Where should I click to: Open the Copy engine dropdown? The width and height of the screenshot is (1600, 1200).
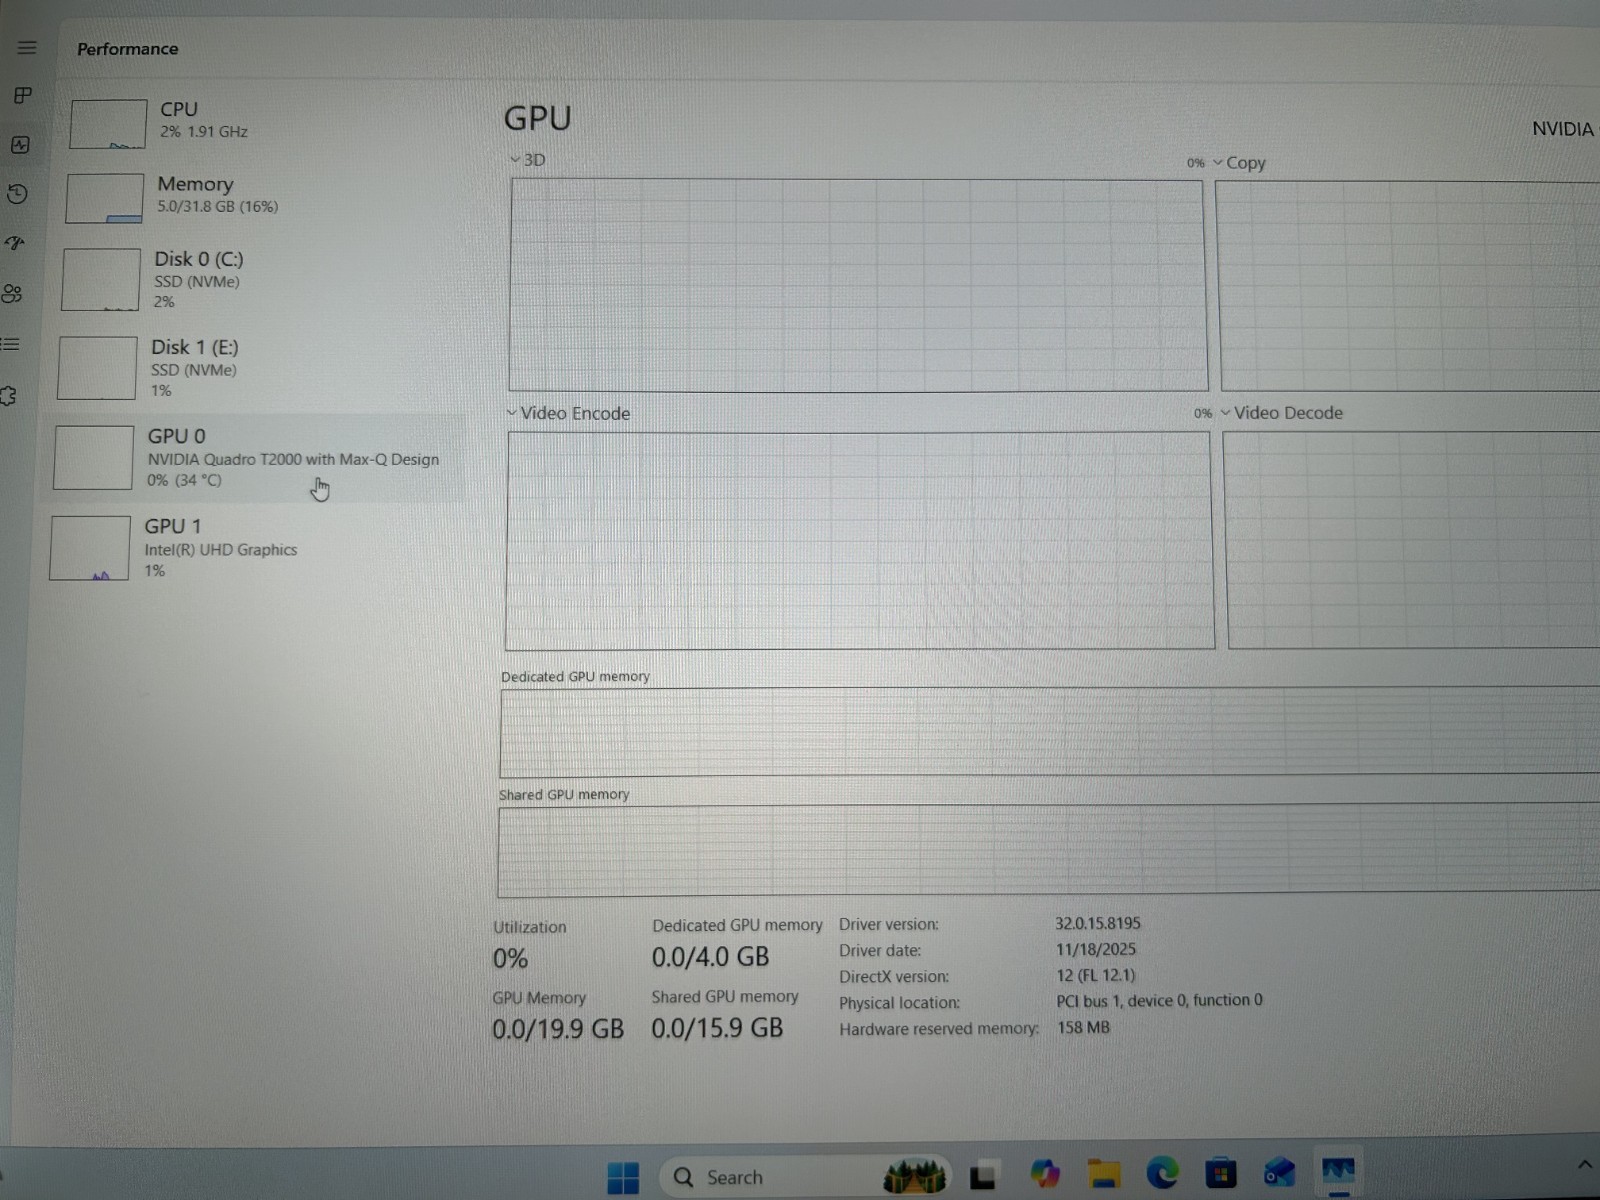1239,163
